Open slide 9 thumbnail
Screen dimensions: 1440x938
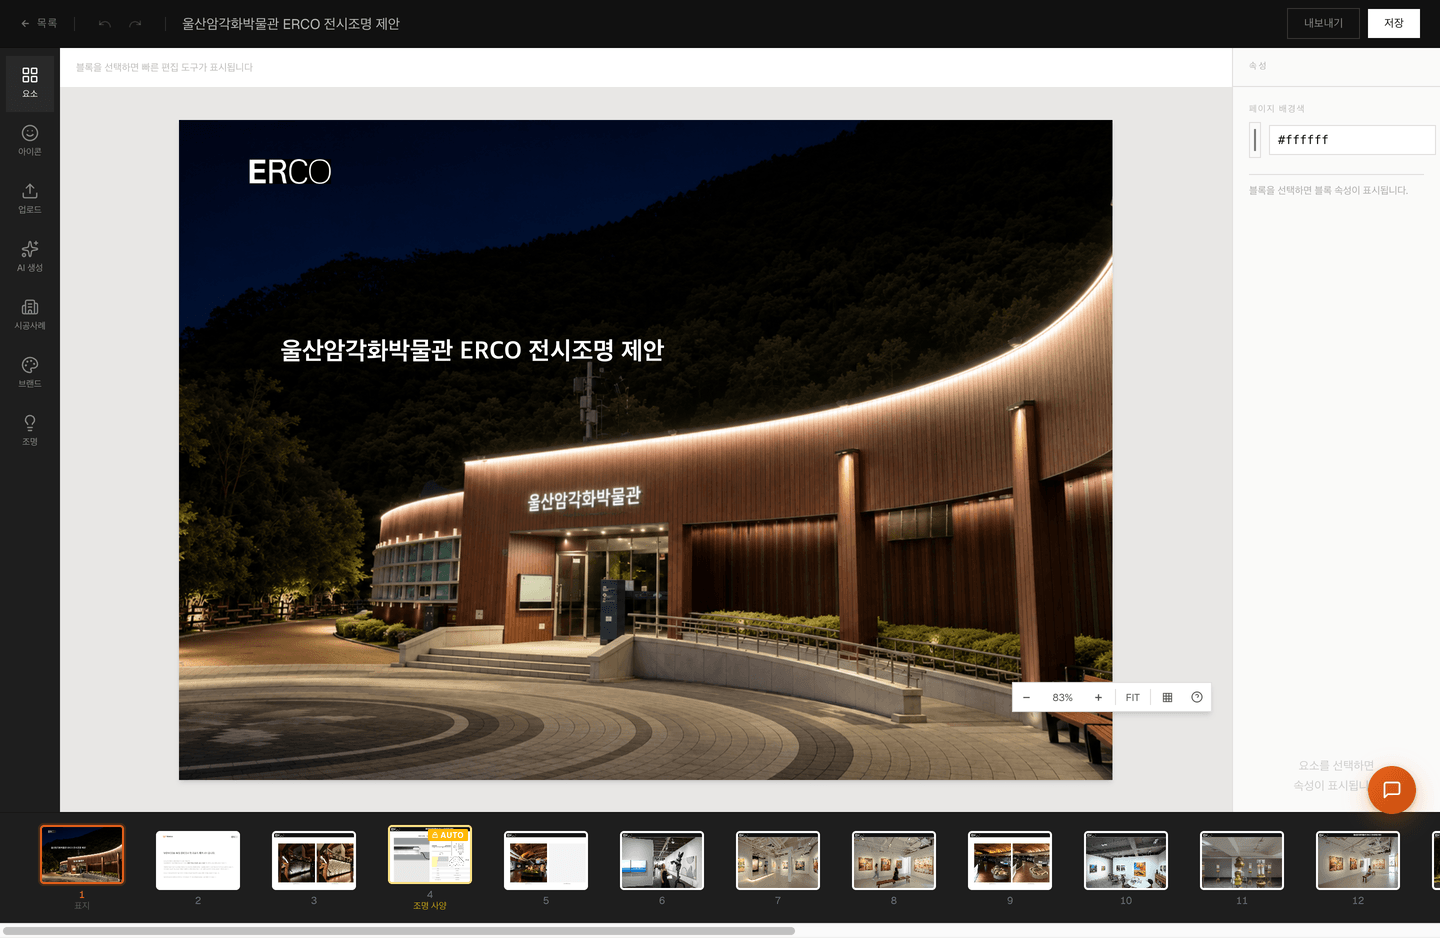click(x=1010, y=860)
